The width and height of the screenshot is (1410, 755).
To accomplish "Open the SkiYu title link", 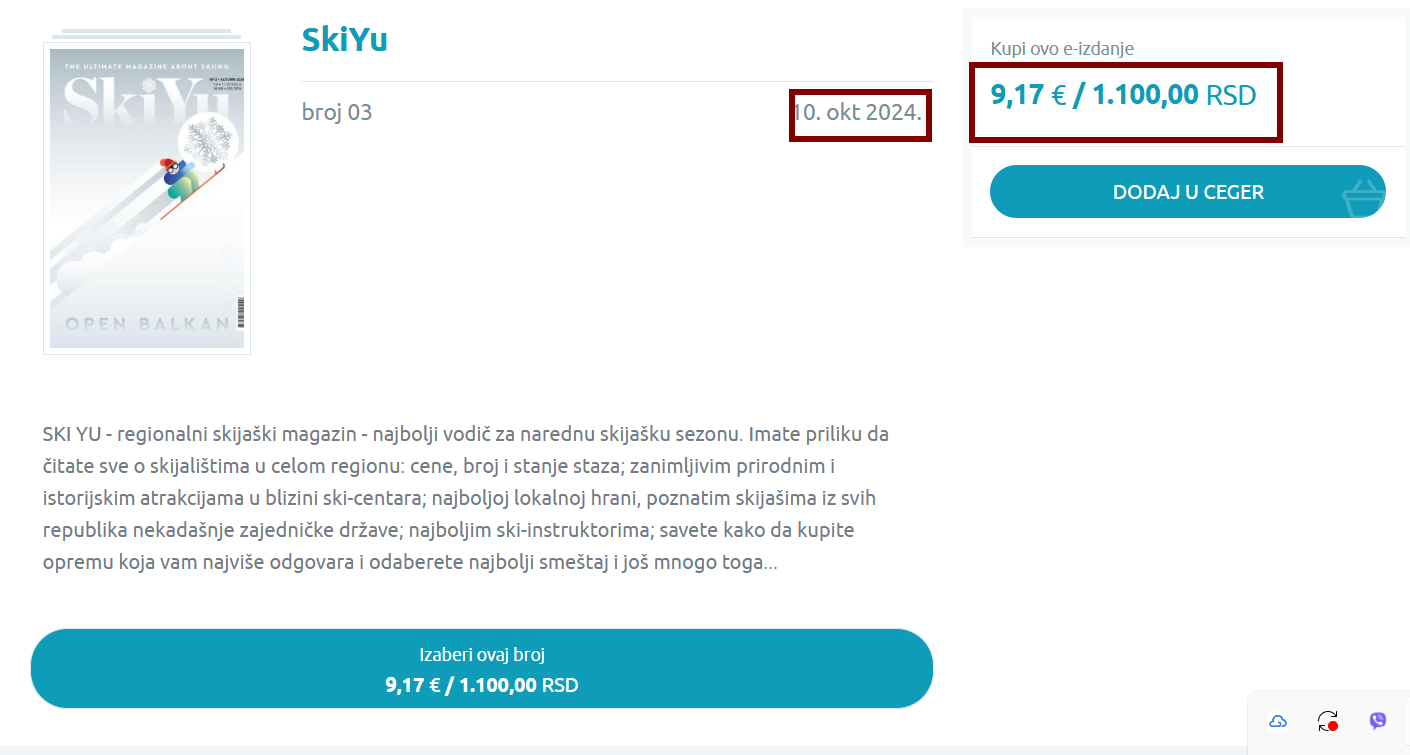I will click(x=344, y=40).
